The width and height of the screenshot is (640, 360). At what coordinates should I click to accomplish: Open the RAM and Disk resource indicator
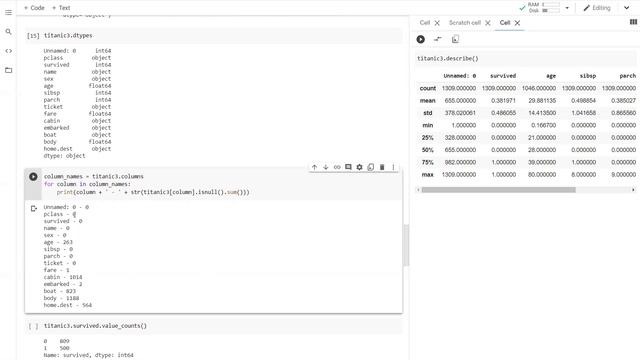(544, 7)
